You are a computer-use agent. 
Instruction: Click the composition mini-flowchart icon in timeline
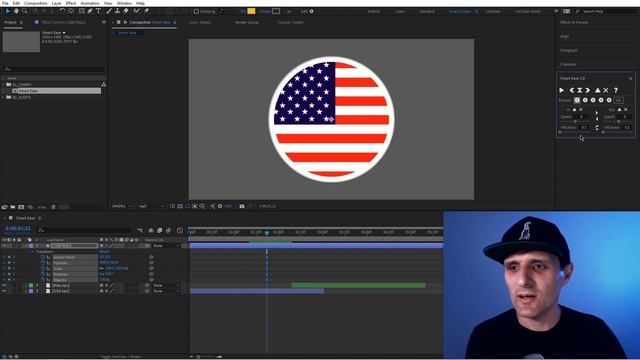tap(140, 231)
